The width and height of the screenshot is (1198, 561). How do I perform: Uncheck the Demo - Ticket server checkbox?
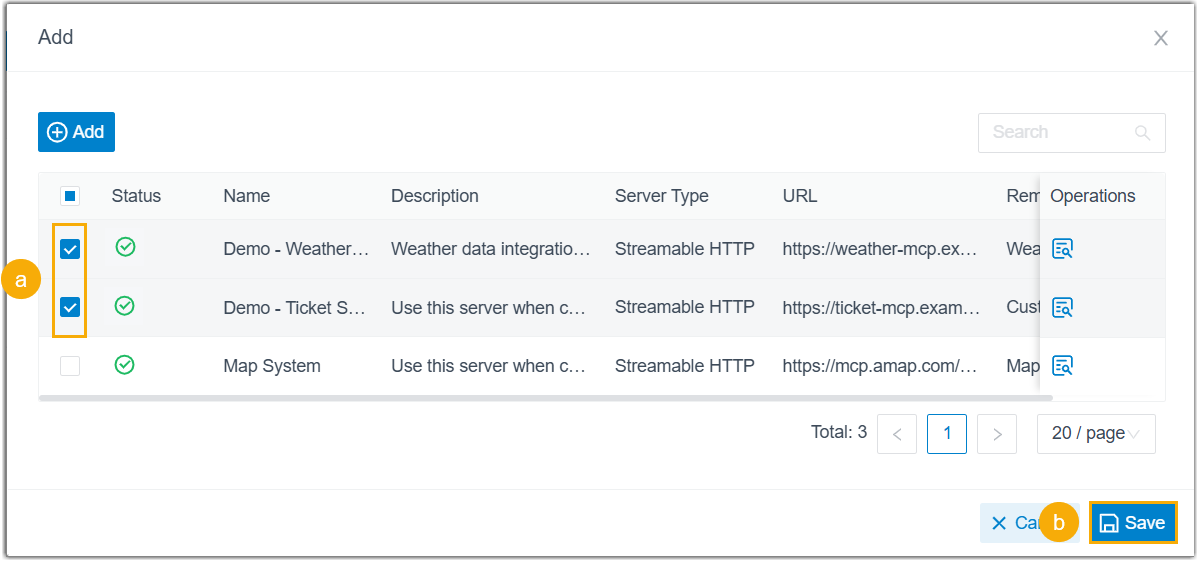(x=70, y=307)
